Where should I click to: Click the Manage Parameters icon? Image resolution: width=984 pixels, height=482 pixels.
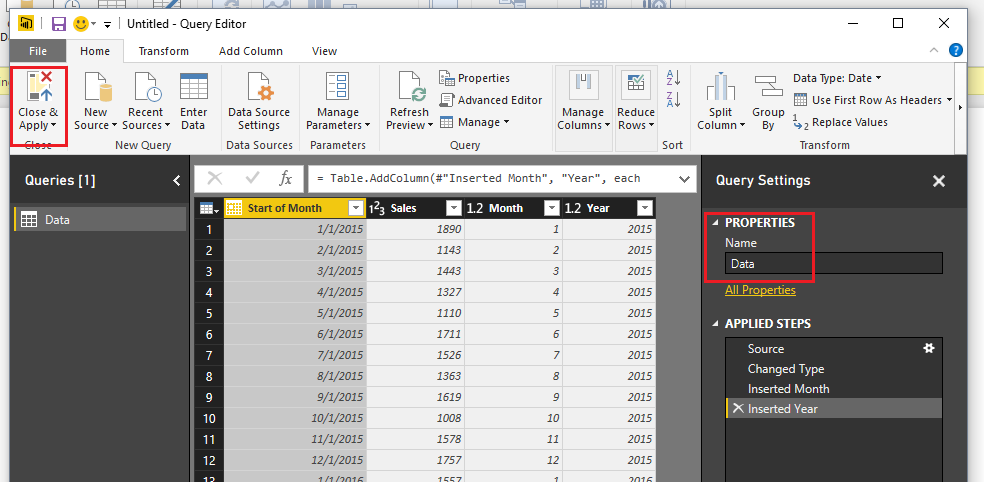338,87
